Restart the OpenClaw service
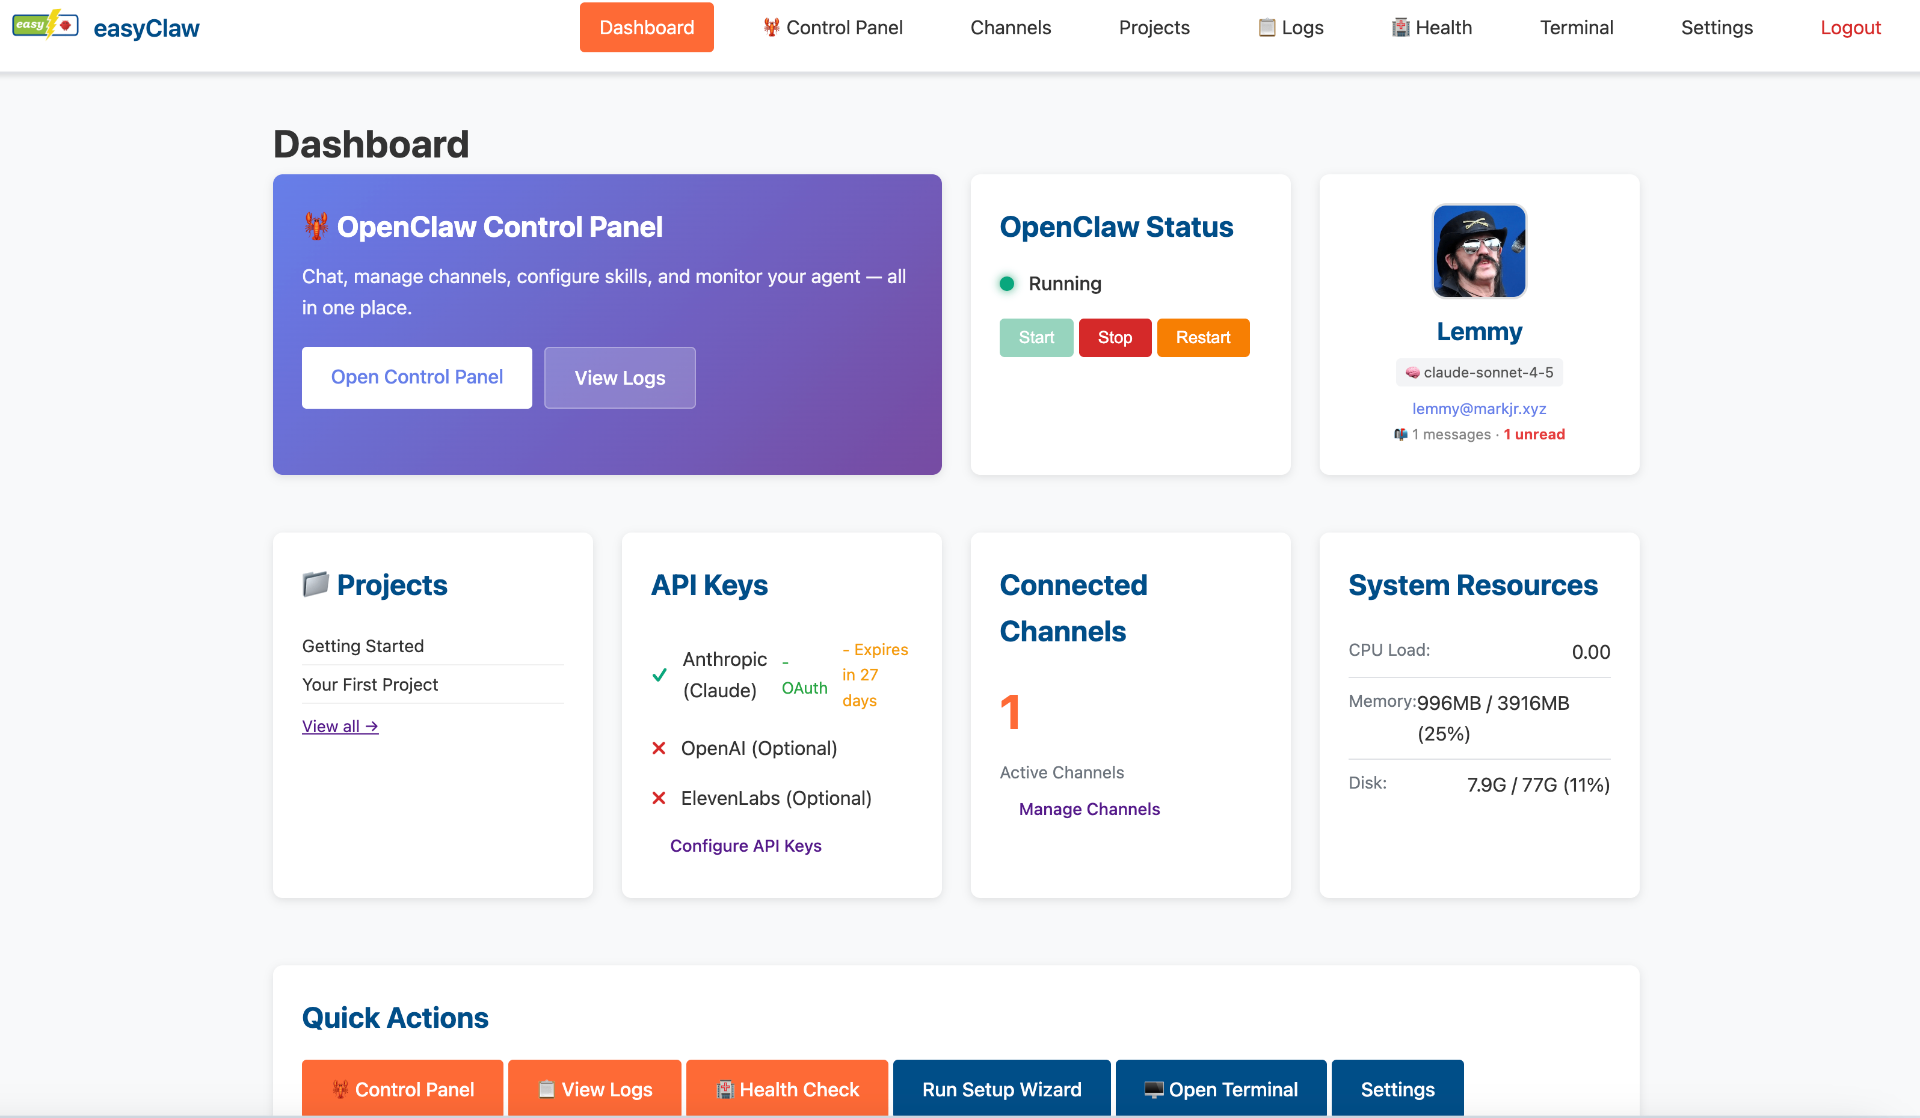1920x1118 pixels. [1202, 337]
